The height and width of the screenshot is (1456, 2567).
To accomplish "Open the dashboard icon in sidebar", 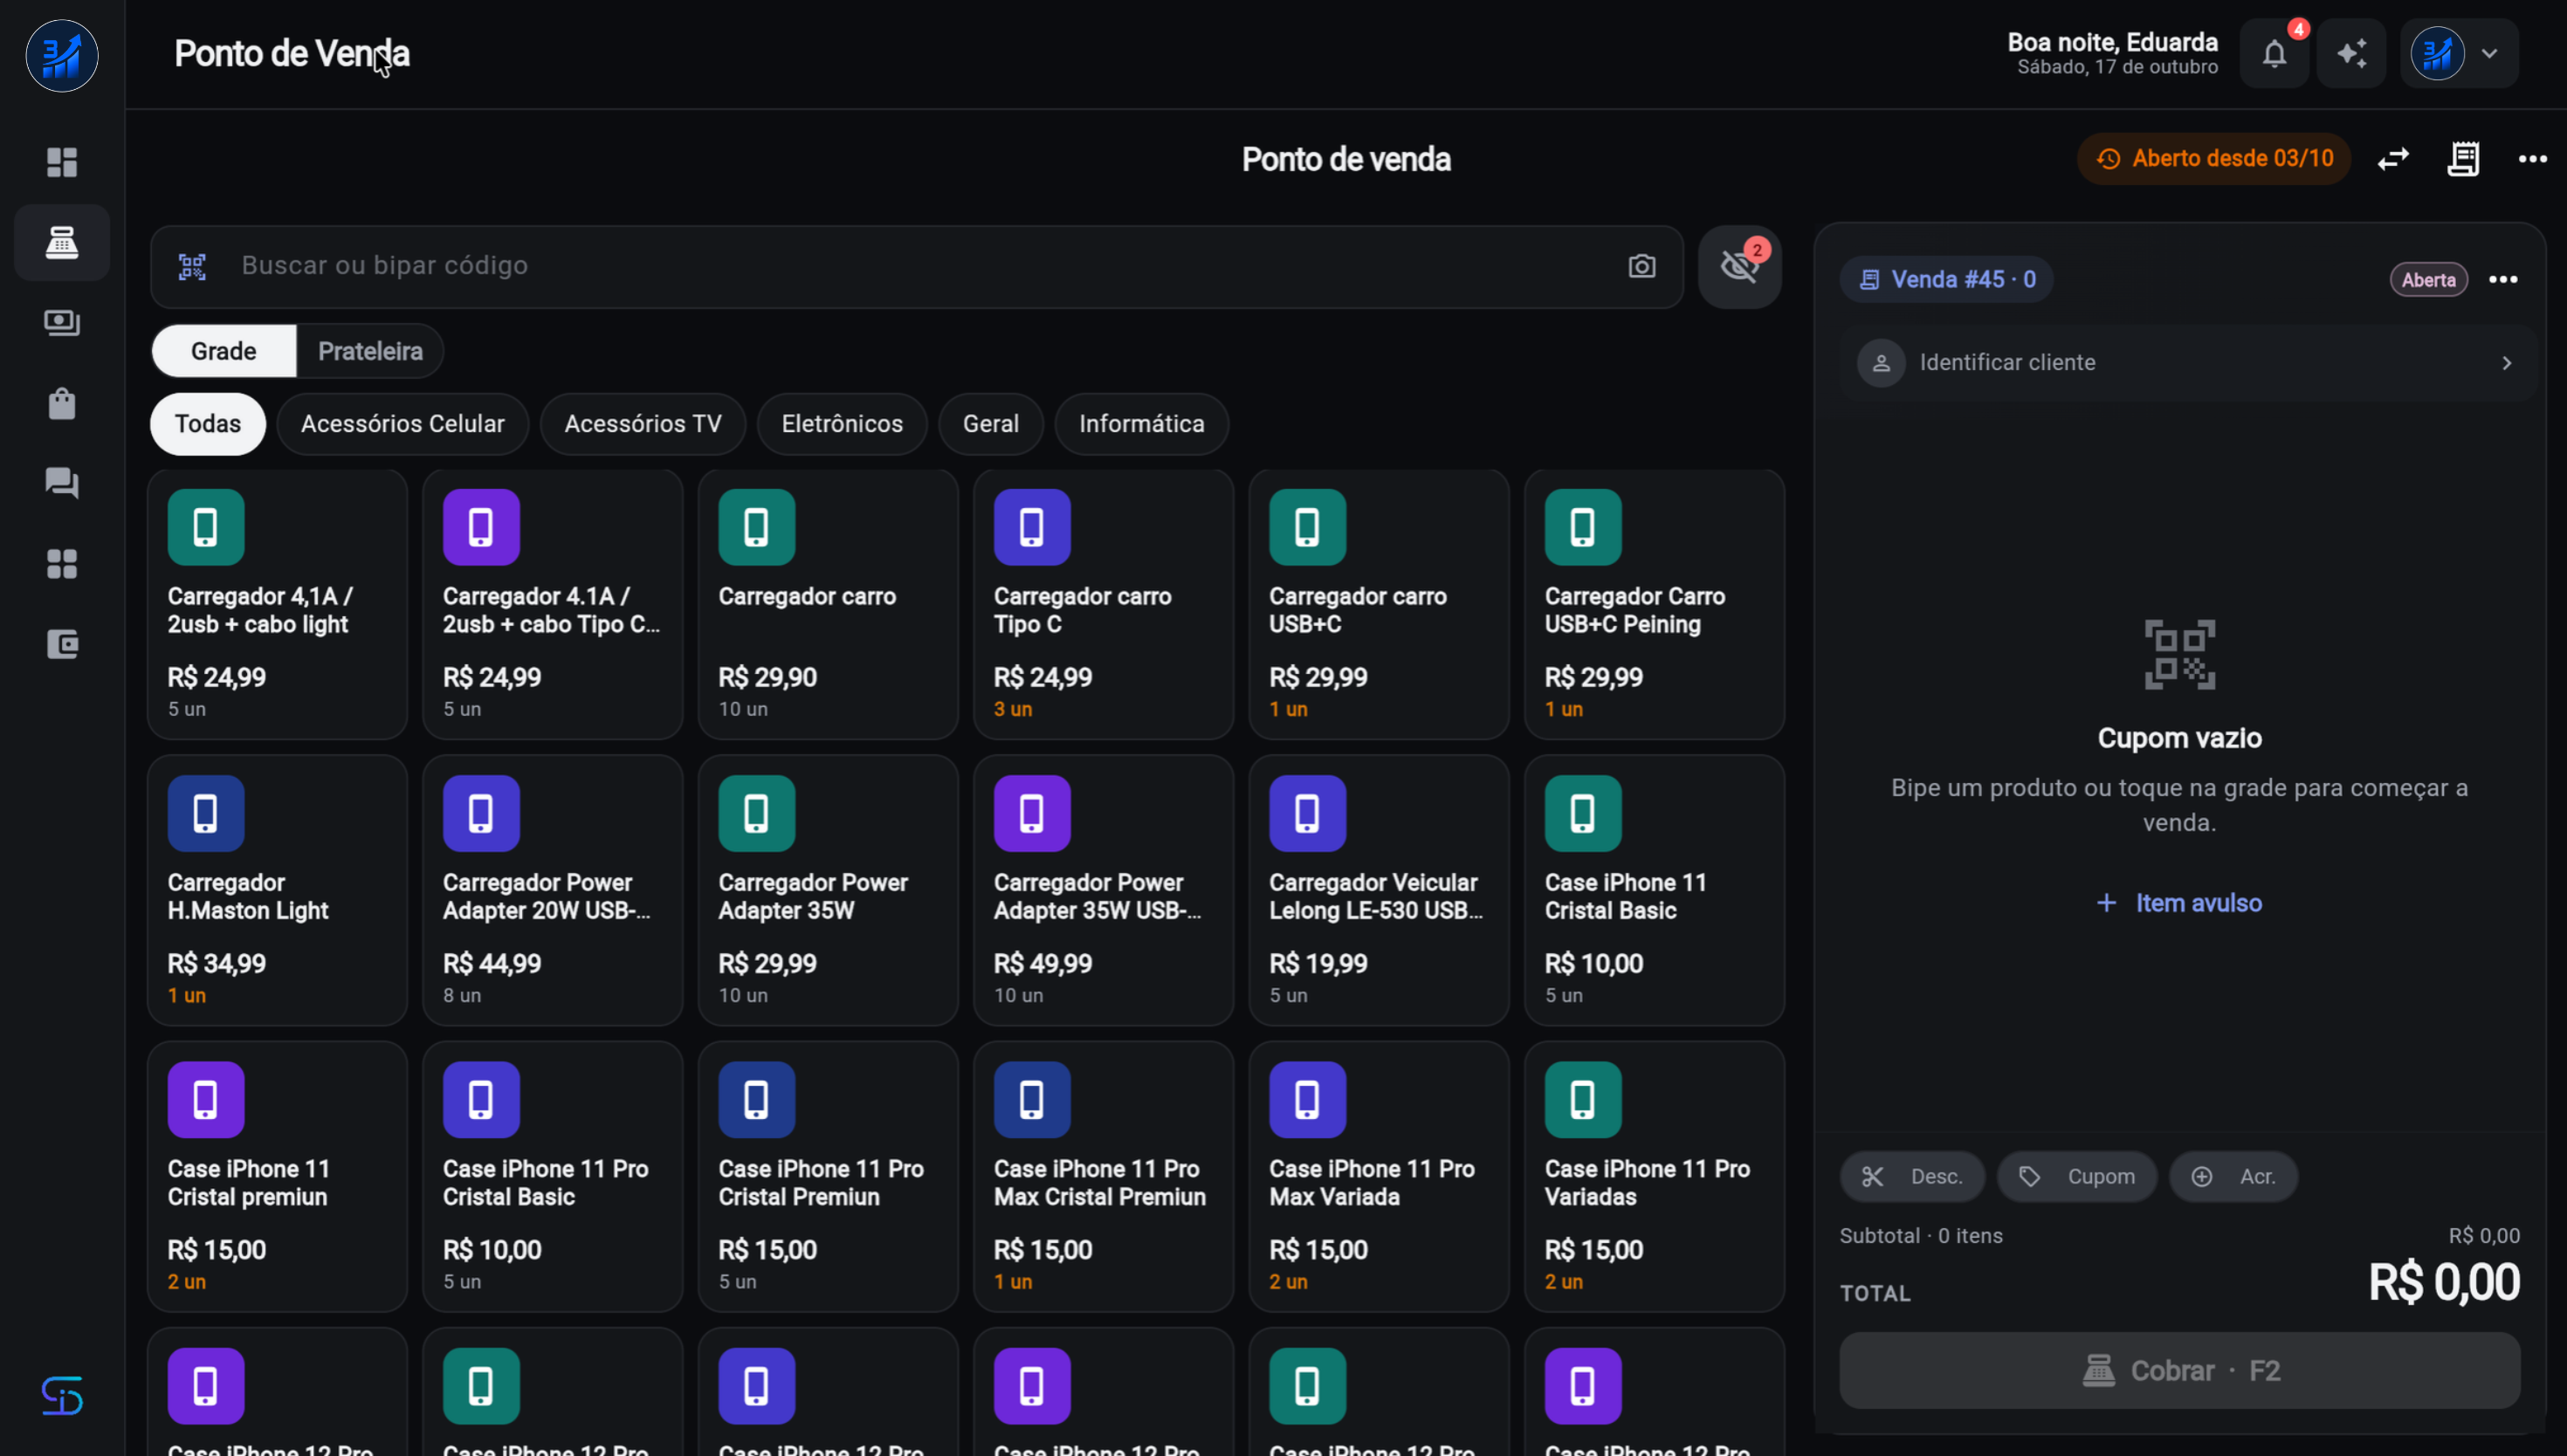I will click(x=62, y=162).
